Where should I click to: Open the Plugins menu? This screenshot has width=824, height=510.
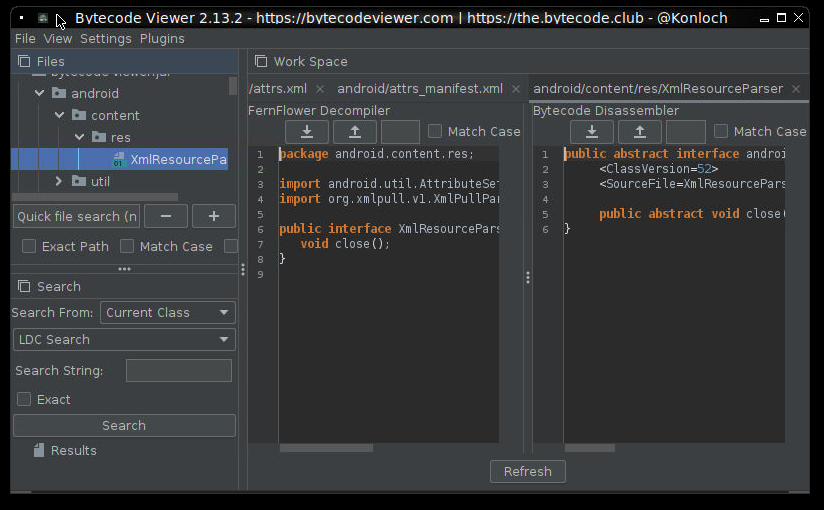[162, 39]
